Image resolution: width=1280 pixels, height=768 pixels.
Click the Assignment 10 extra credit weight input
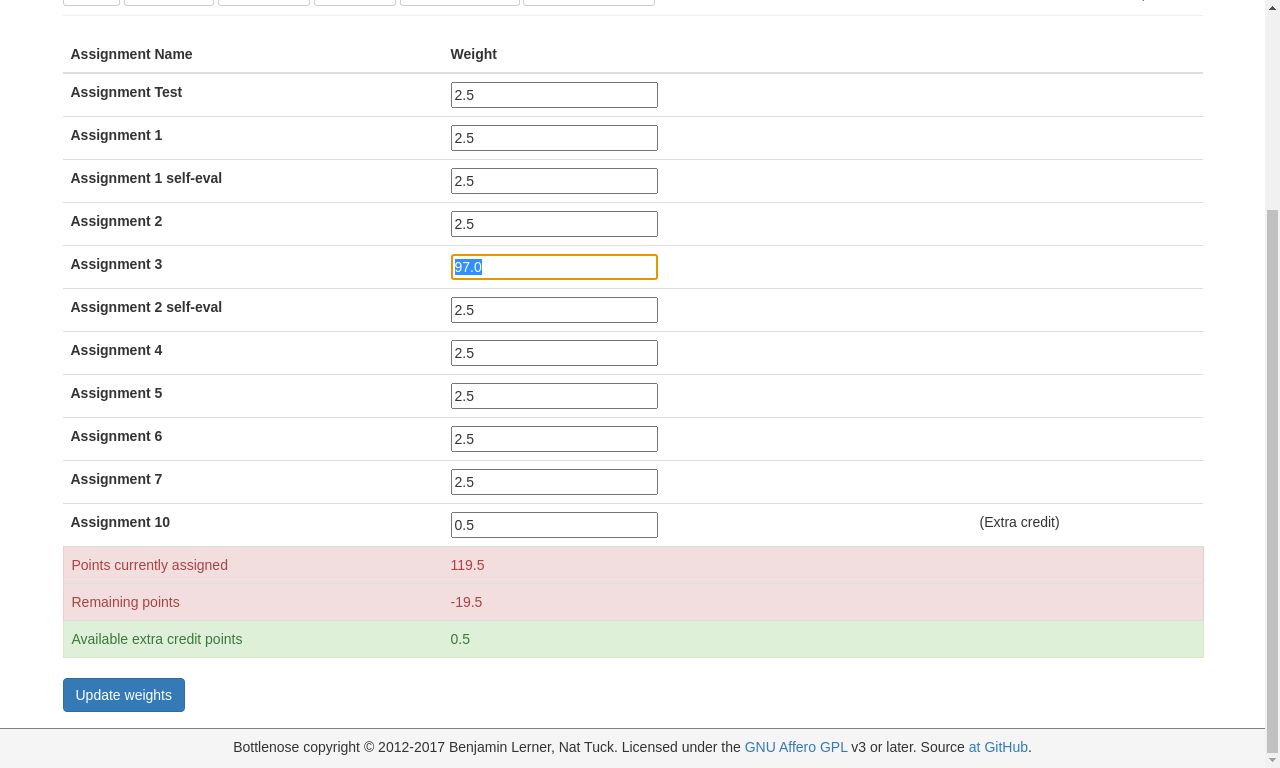point(554,525)
